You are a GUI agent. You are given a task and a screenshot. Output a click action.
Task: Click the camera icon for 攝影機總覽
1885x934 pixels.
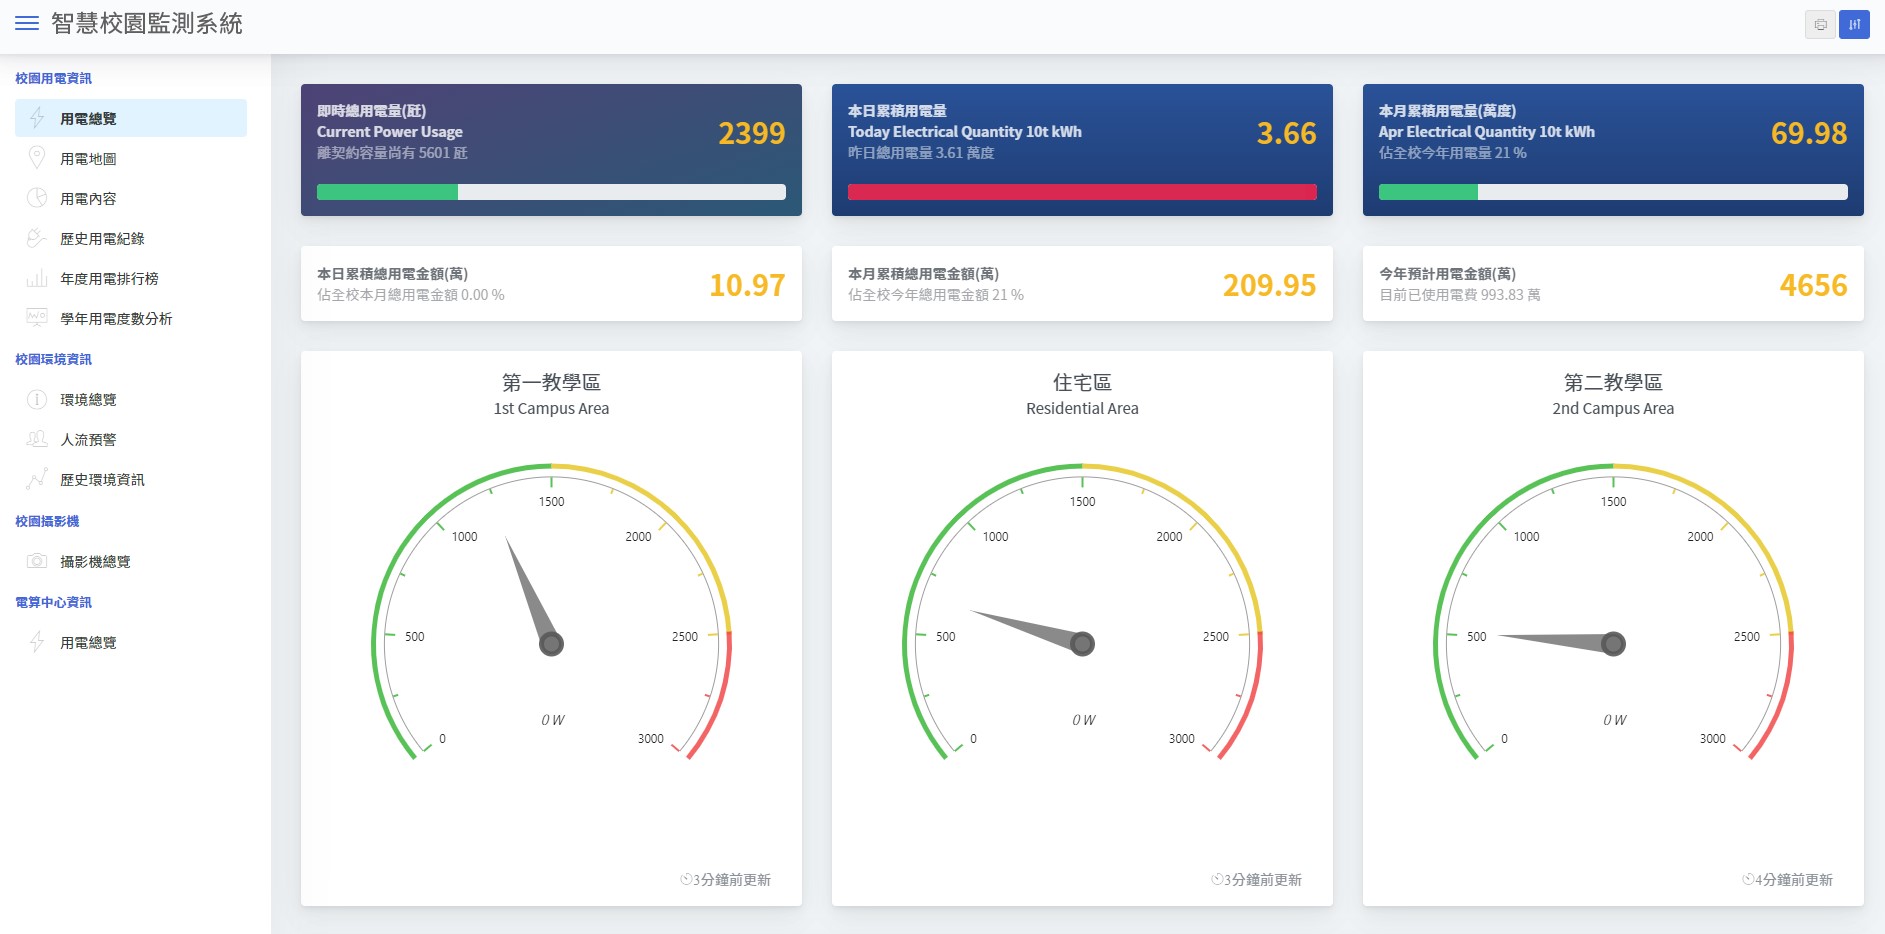point(37,561)
